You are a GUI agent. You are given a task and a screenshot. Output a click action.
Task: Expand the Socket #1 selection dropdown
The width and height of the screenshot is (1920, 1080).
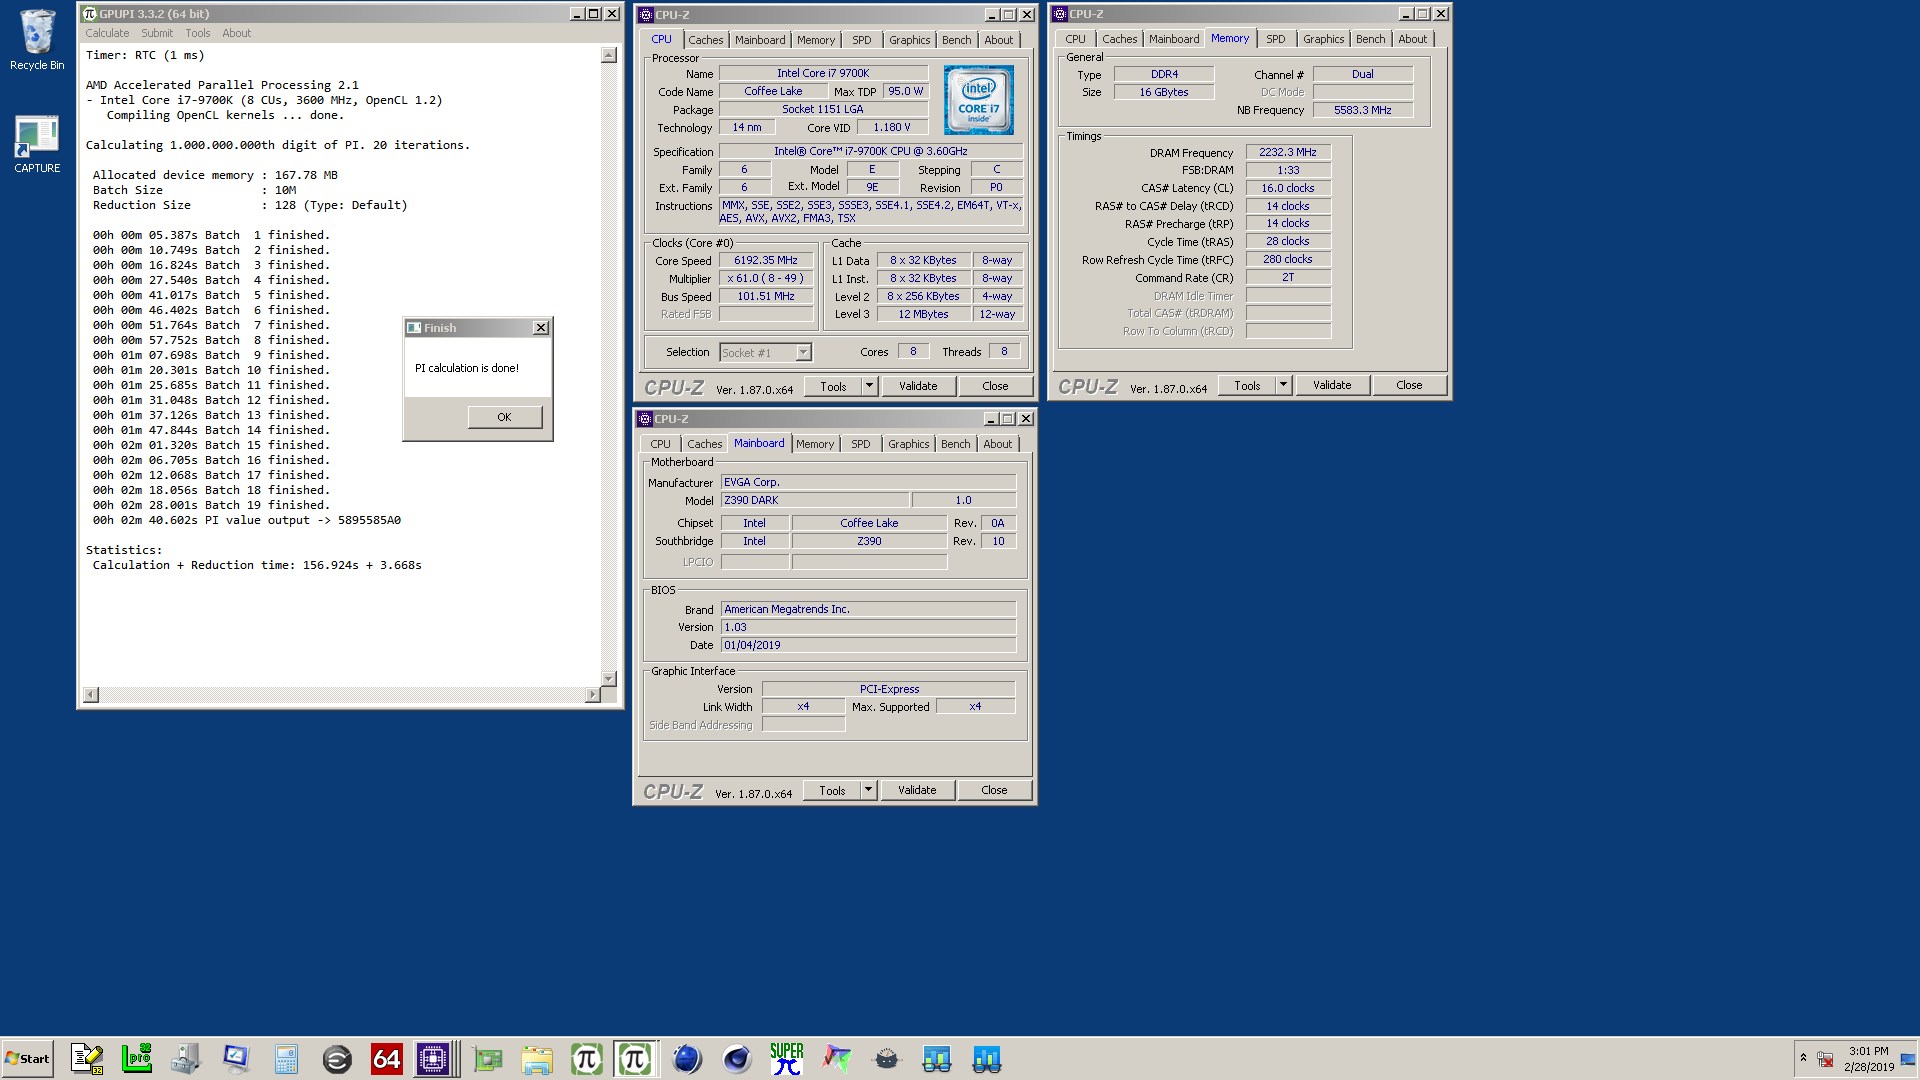803,352
